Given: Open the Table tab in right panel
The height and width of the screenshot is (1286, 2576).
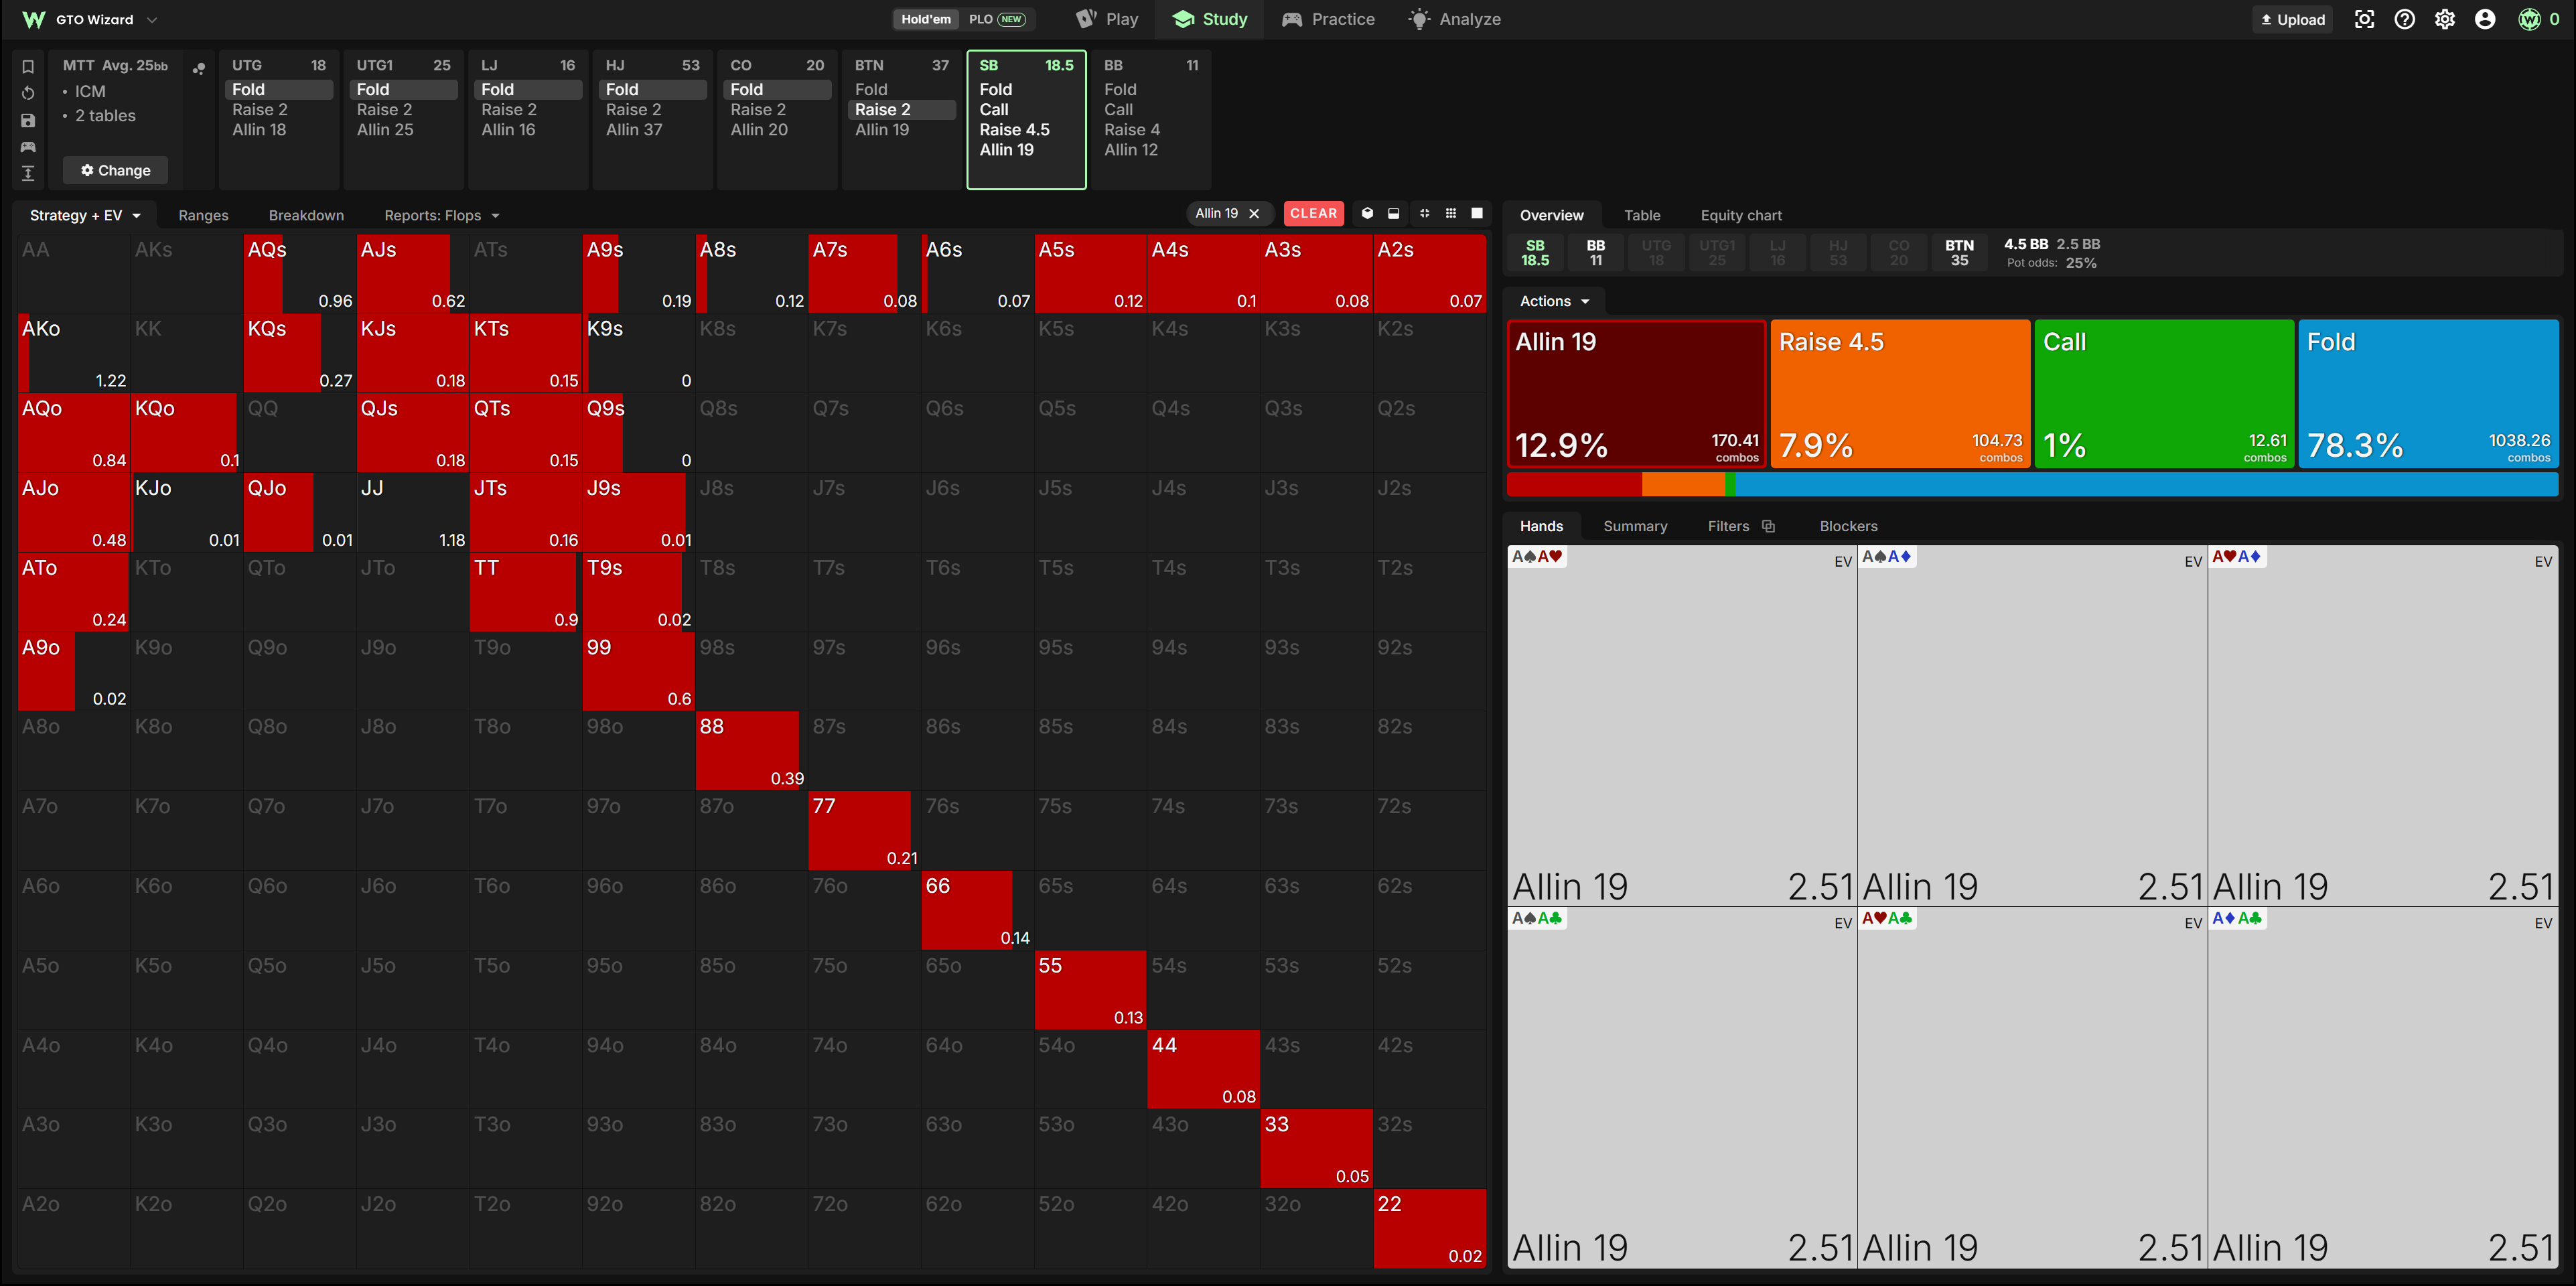Looking at the screenshot, I should [x=1642, y=215].
